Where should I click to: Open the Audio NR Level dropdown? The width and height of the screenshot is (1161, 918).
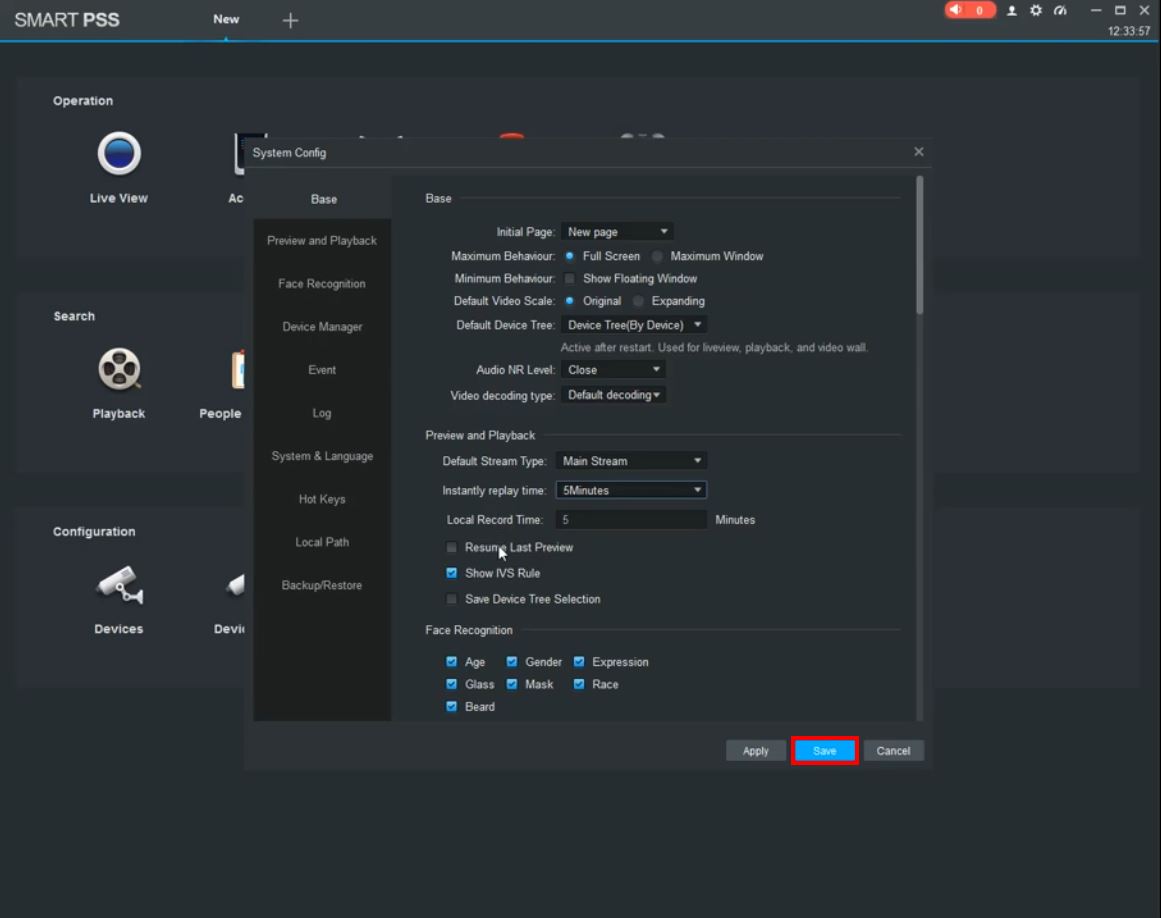pyautogui.click(x=612, y=369)
